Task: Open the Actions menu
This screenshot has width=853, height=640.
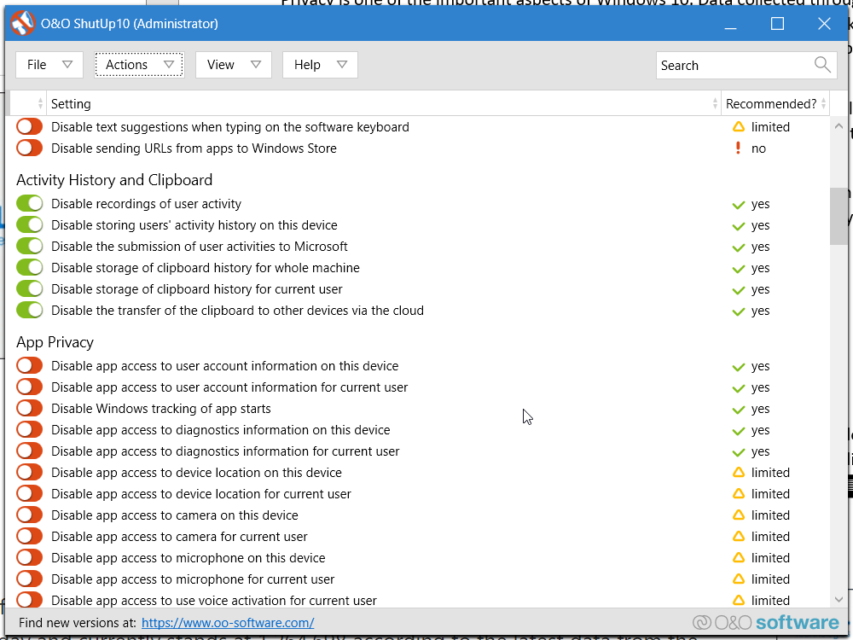Action: pyautogui.click(x=138, y=64)
